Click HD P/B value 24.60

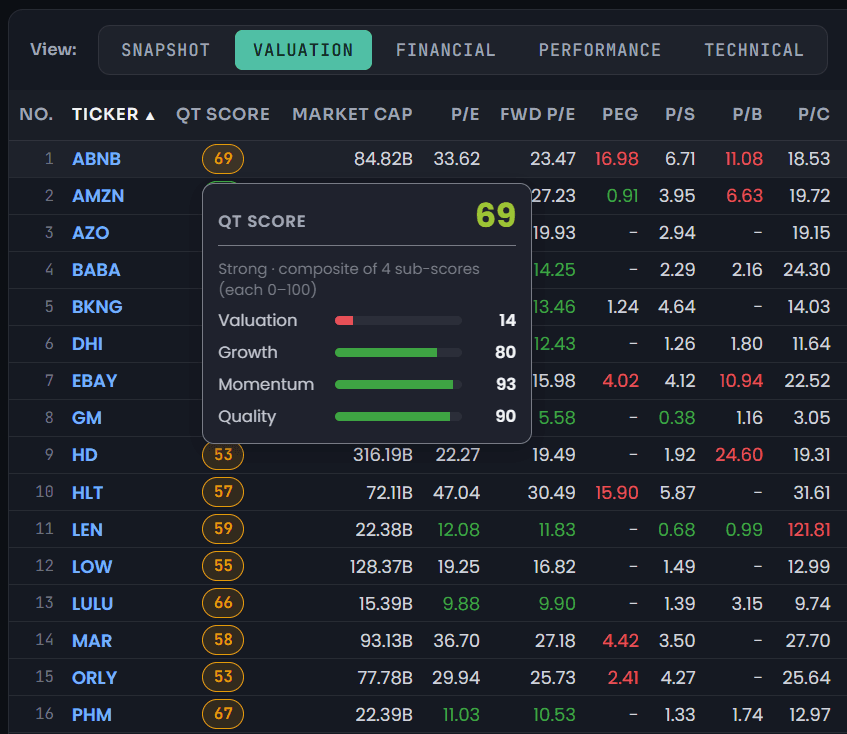739,455
